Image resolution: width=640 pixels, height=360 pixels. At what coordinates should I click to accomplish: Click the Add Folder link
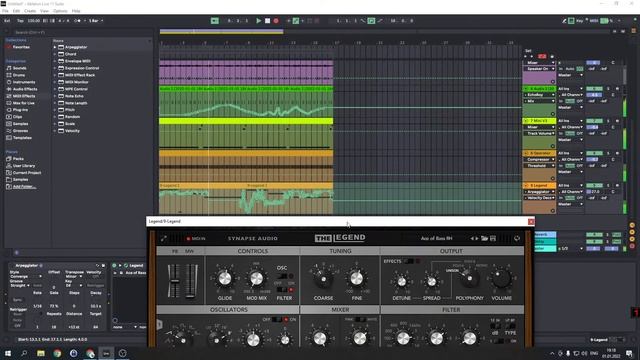[x=24, y=187]
